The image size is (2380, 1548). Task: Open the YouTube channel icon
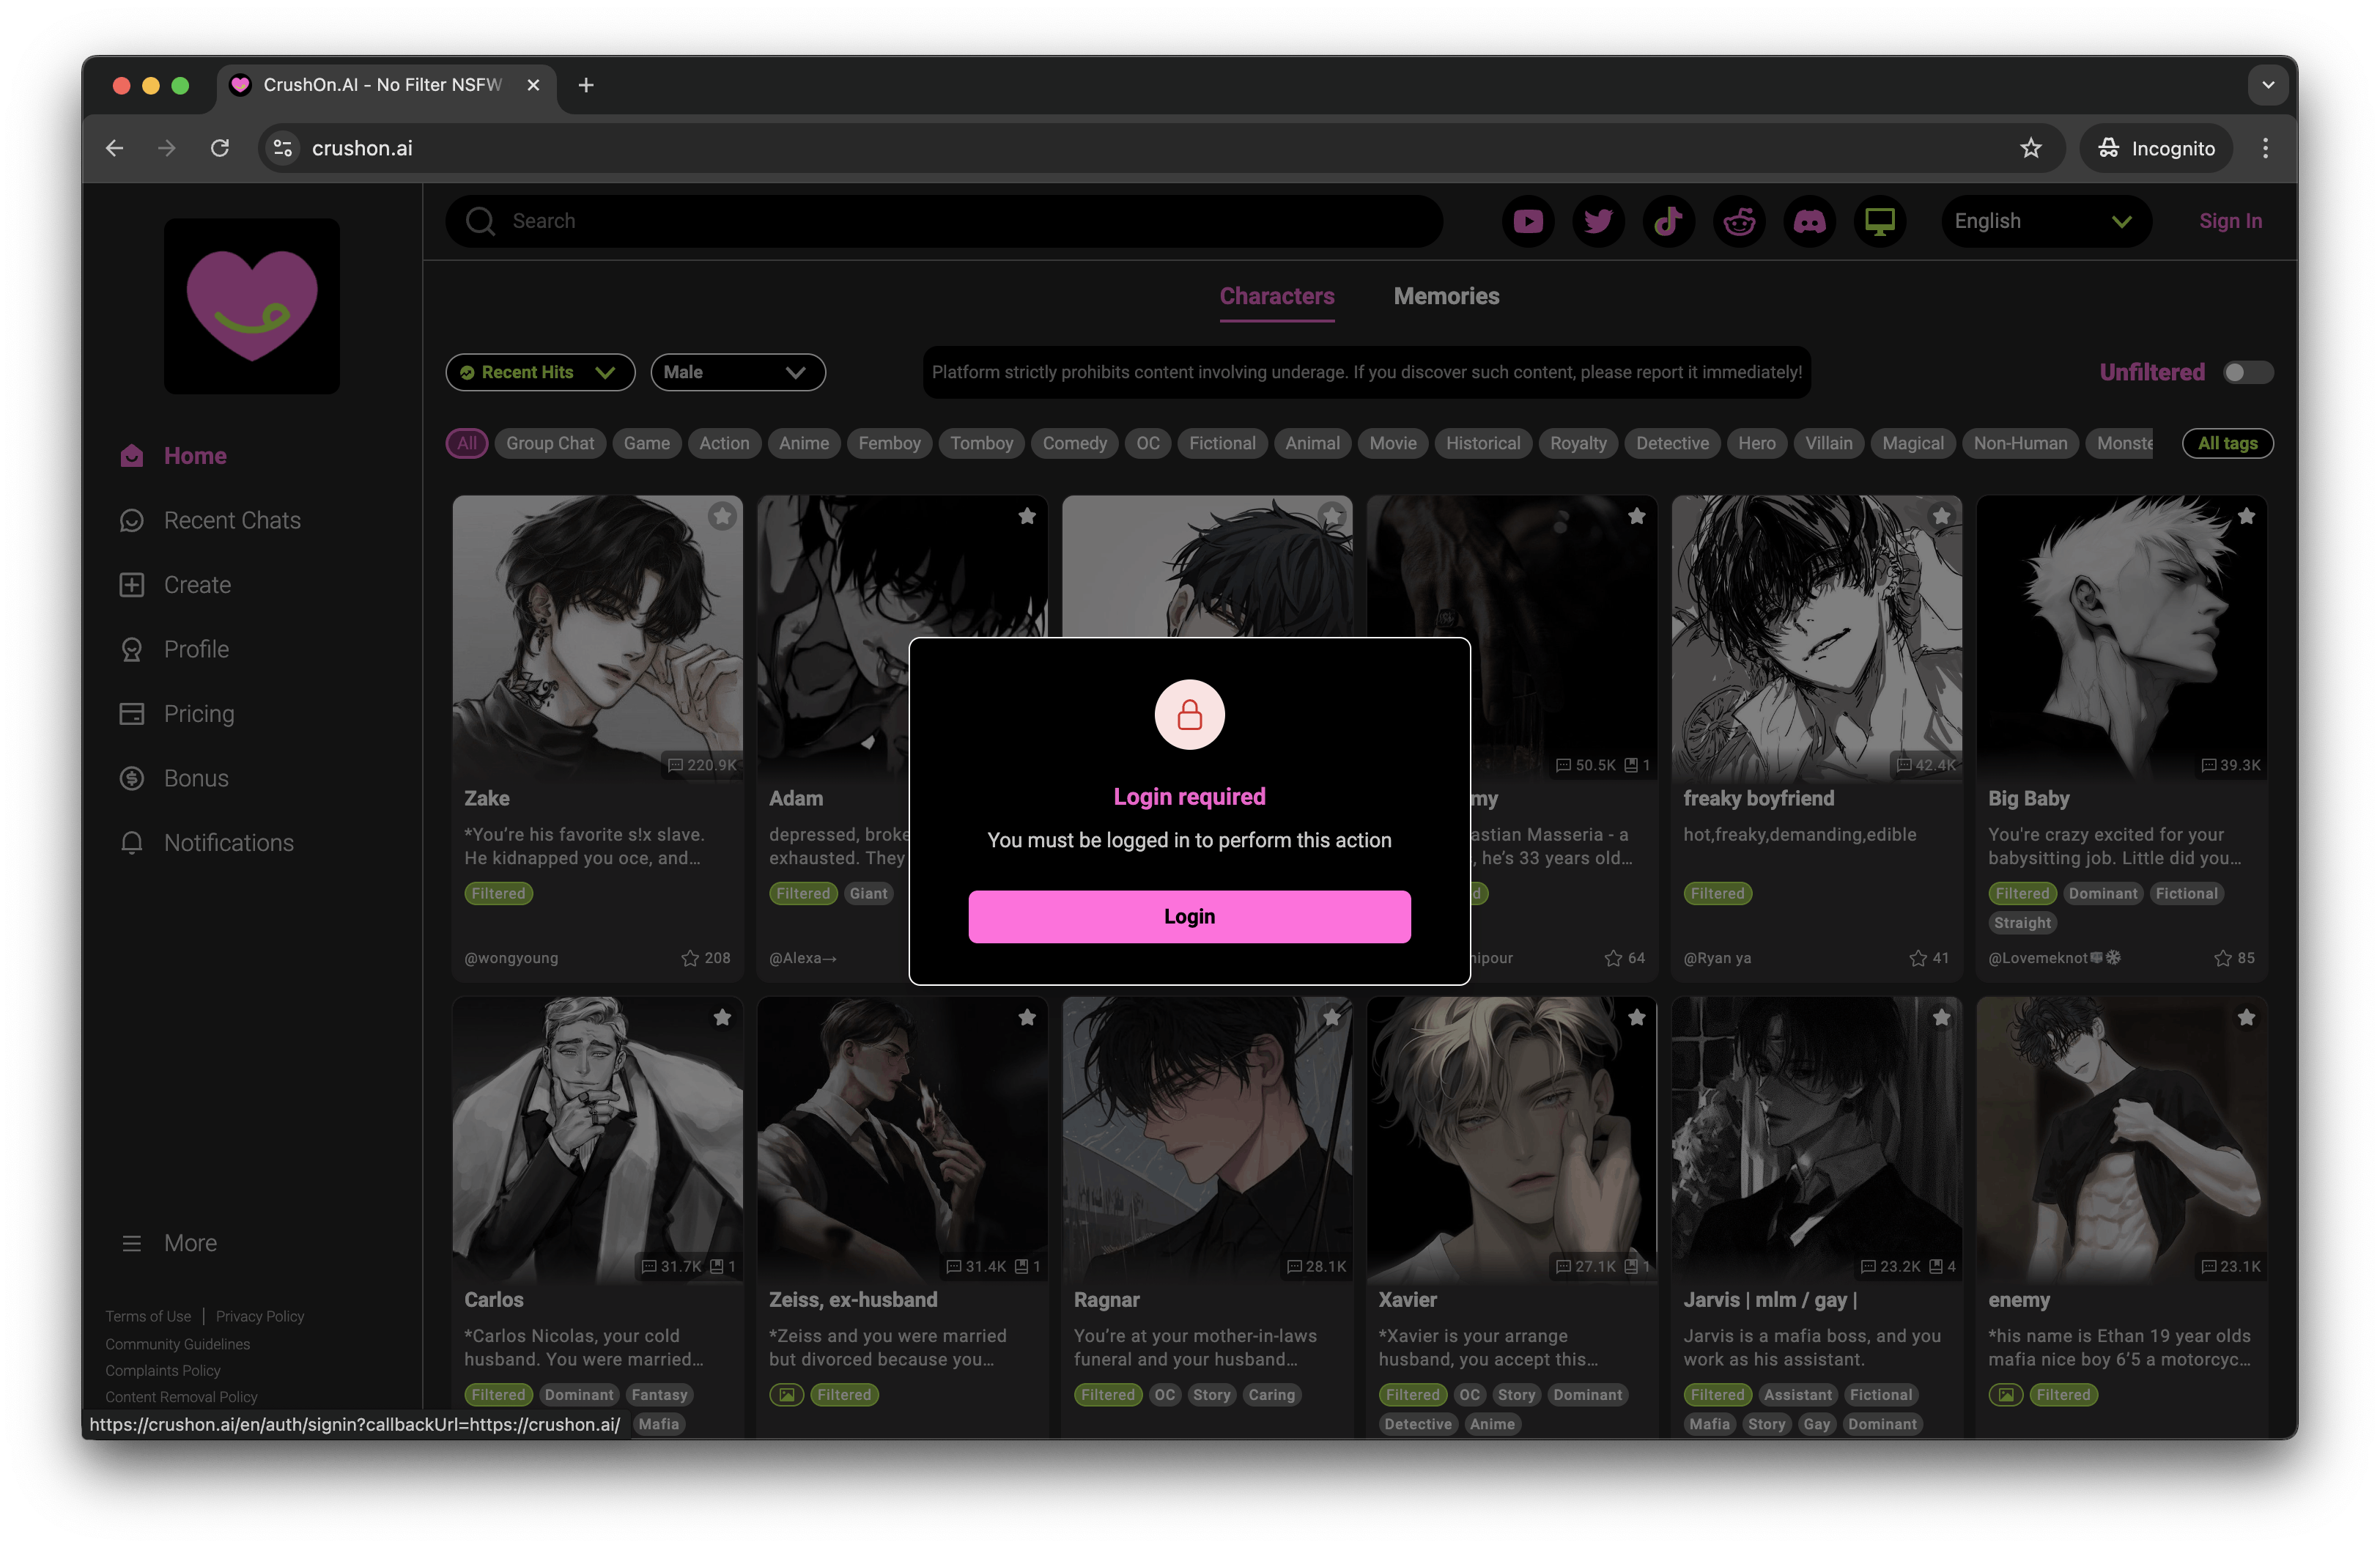coord(1528,221)
